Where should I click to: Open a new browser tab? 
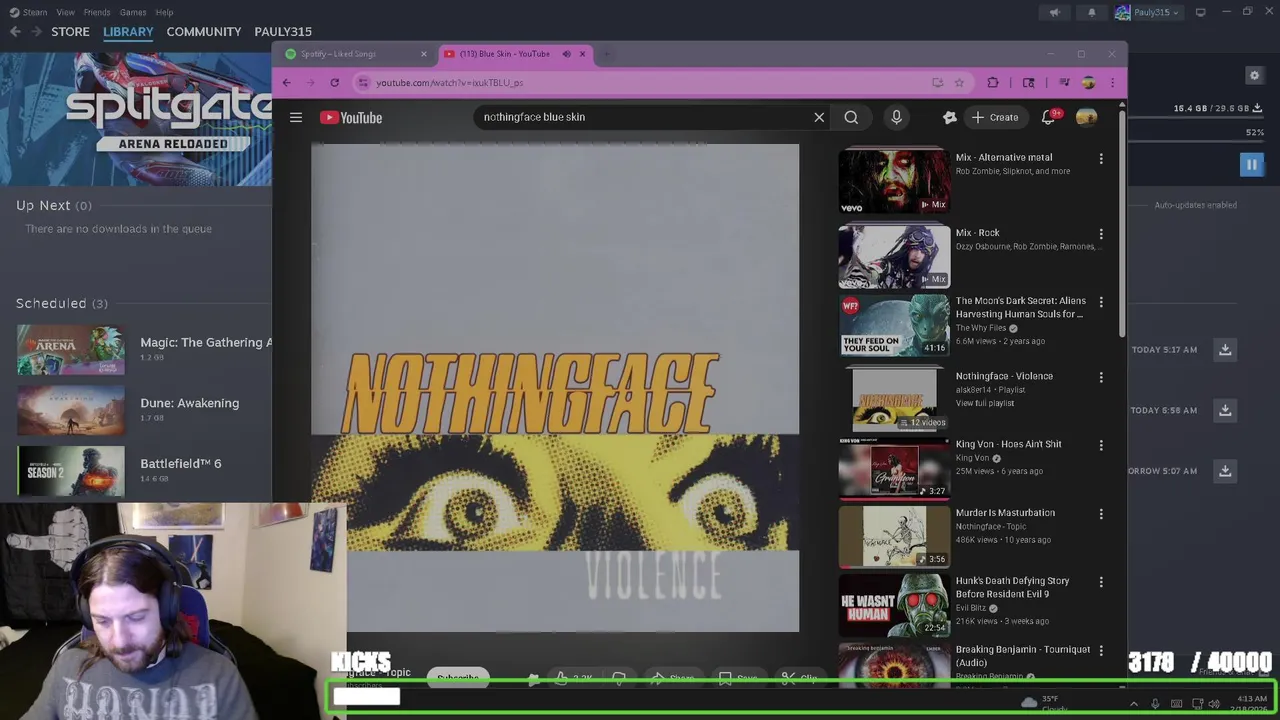[x=606, y=54]
